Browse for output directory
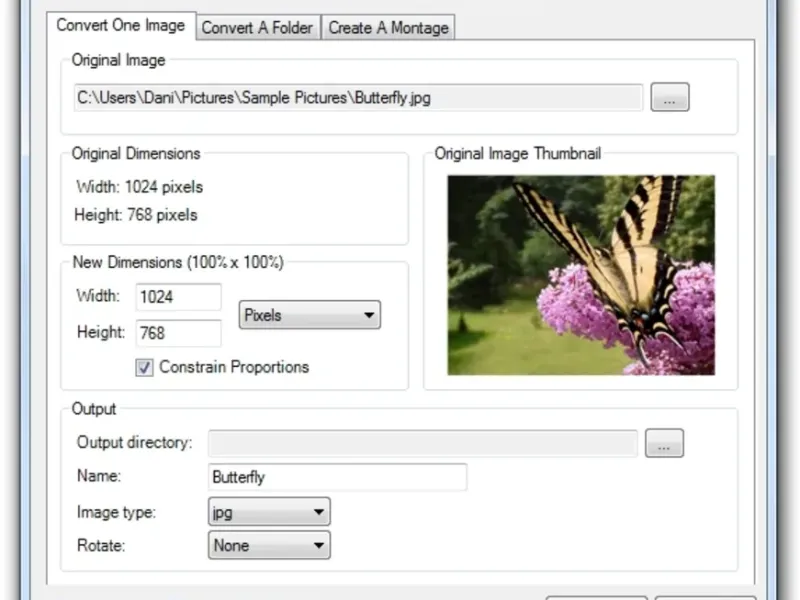This screenshot has height=600, width=800. [x=664, y=443]
